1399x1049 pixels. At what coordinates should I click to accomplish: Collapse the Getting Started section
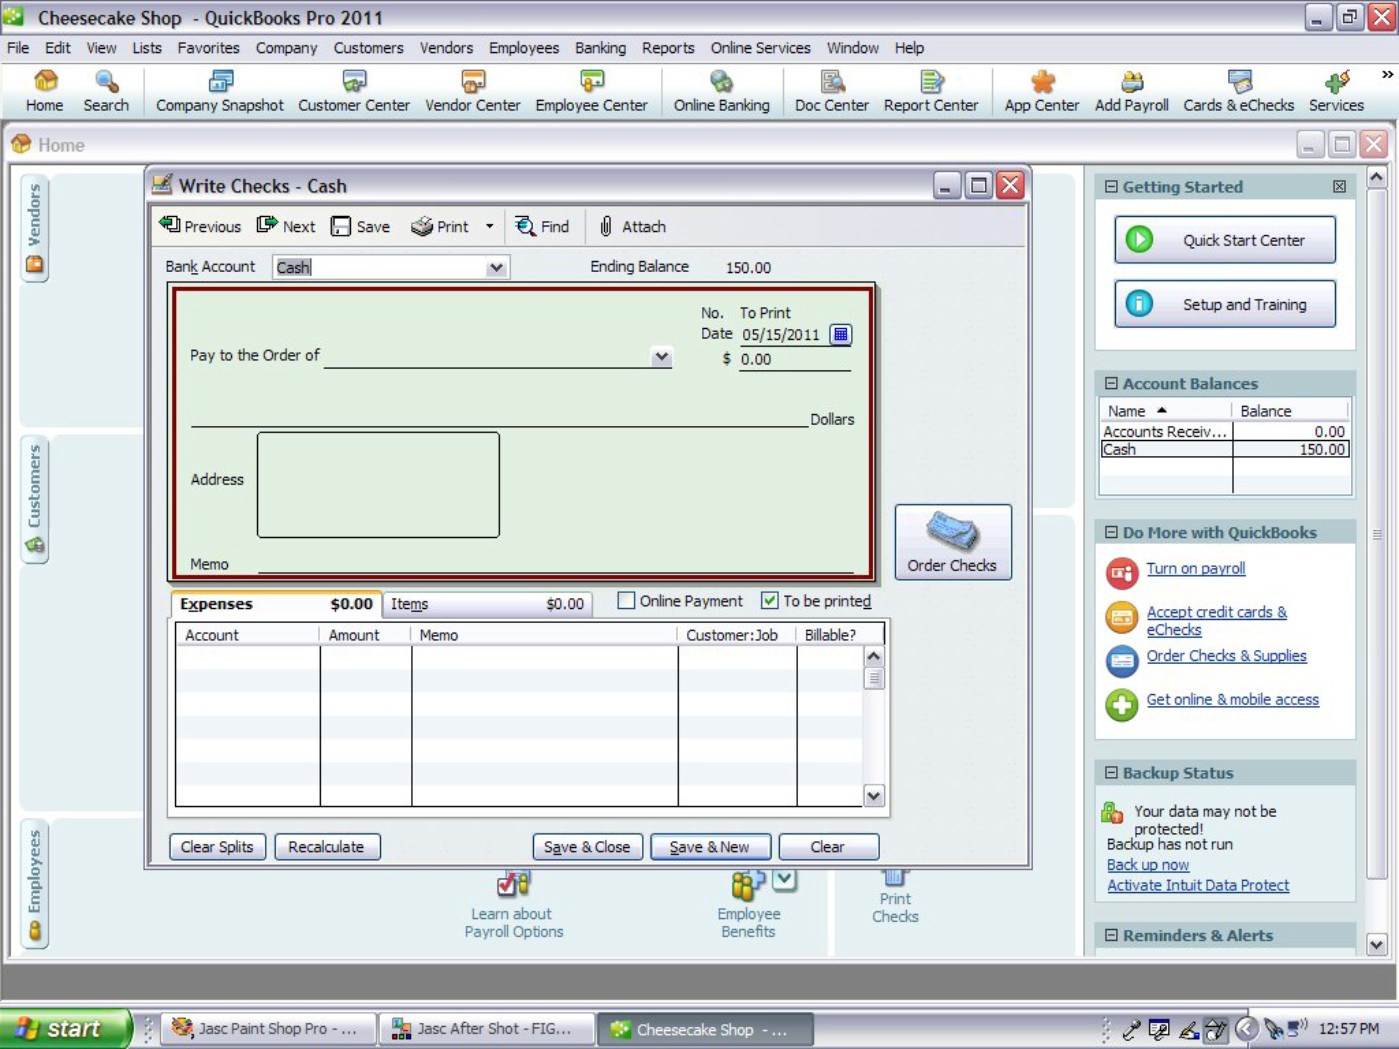pos(1111,187)
